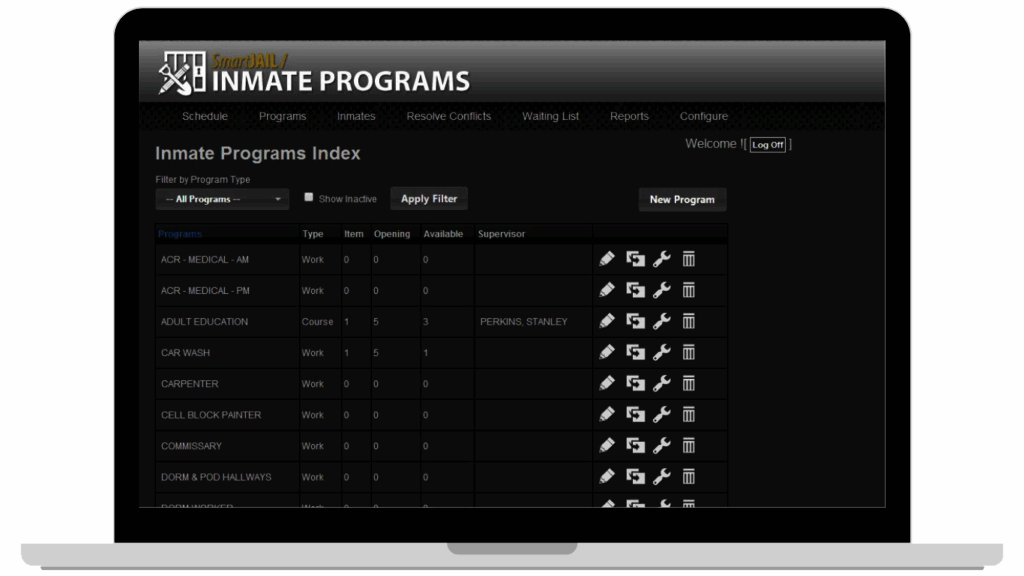Image resolution: width=1024 pixels, height=576 pixels.
Task: Switch to the Waiting List section
Action: [x=550, y=116]
